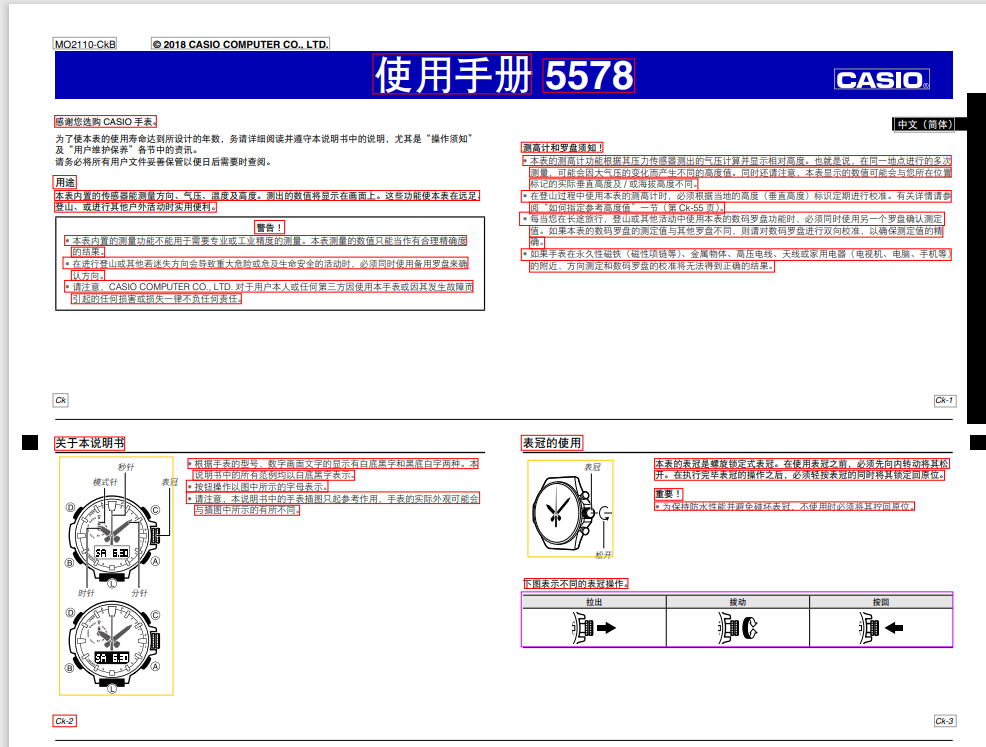
Task: Click the 模式针 label in watch diagram
Action: (105, 482)
